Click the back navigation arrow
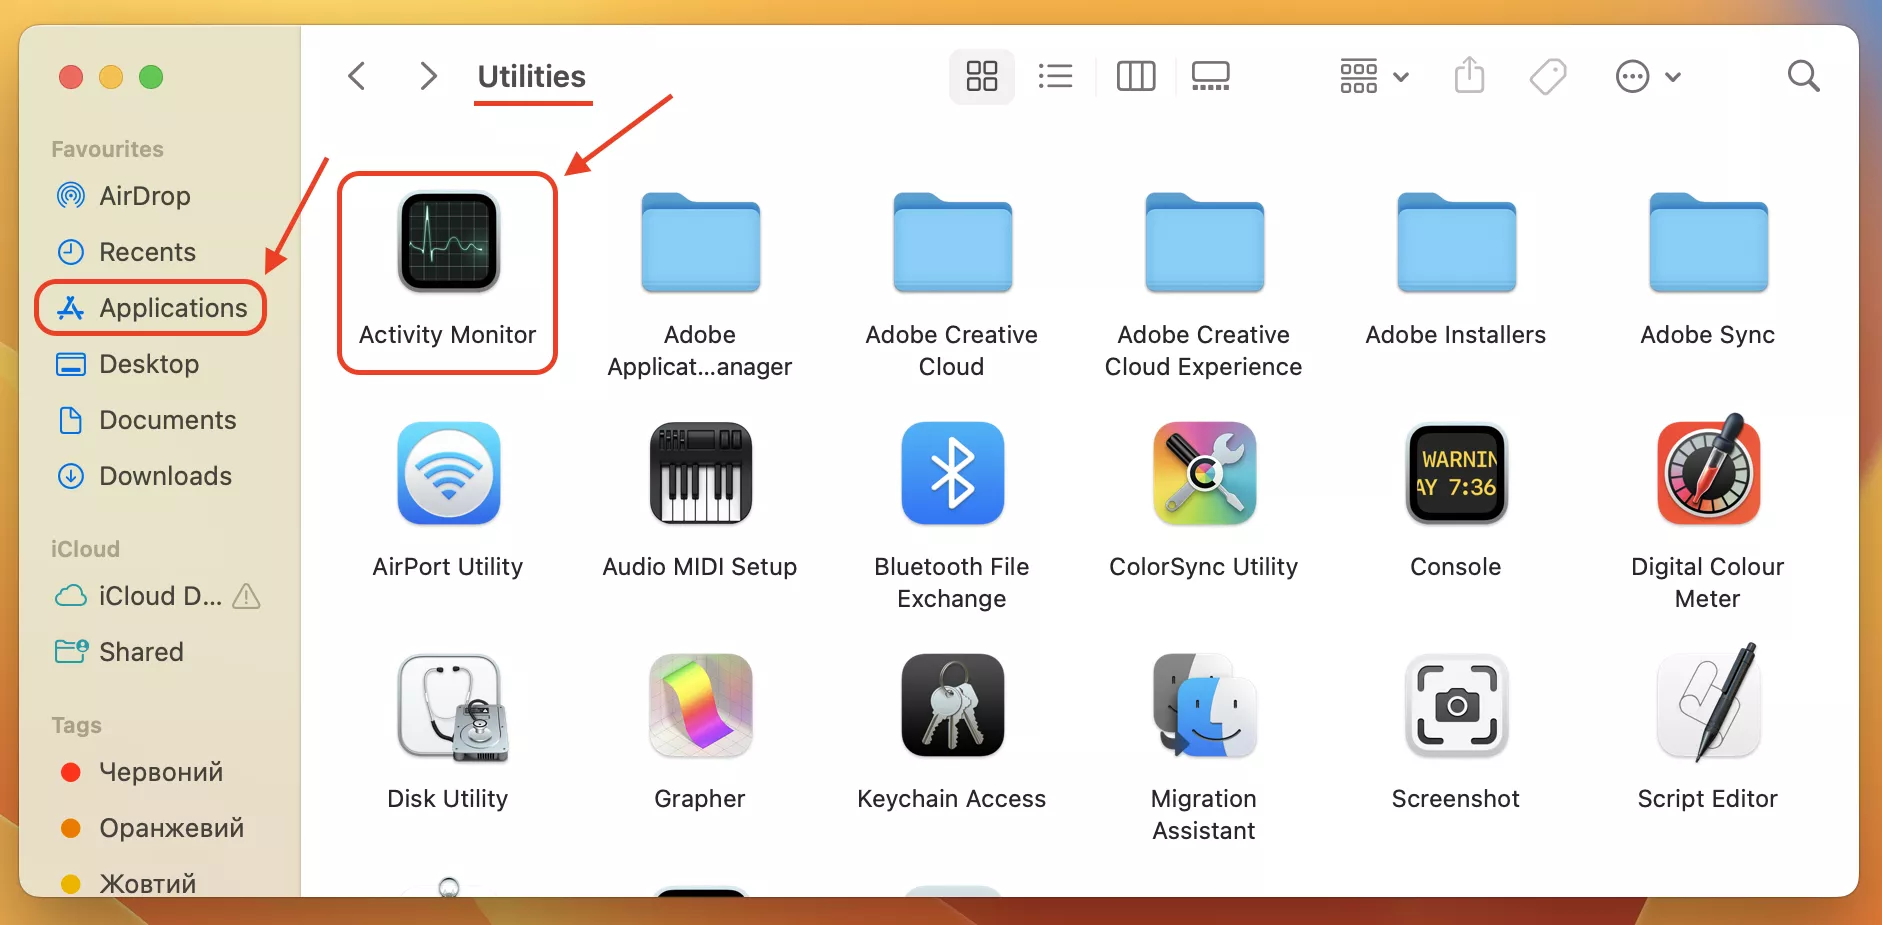Screen dimensions: 1882x925 click(357, 76)
